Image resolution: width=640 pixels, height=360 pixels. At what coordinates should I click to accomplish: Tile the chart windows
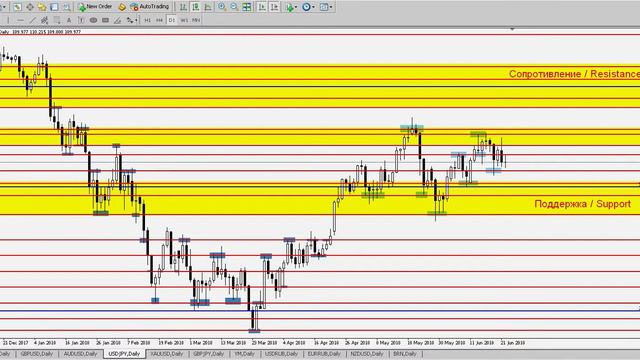pyautogui.click(x=247, y=7)
